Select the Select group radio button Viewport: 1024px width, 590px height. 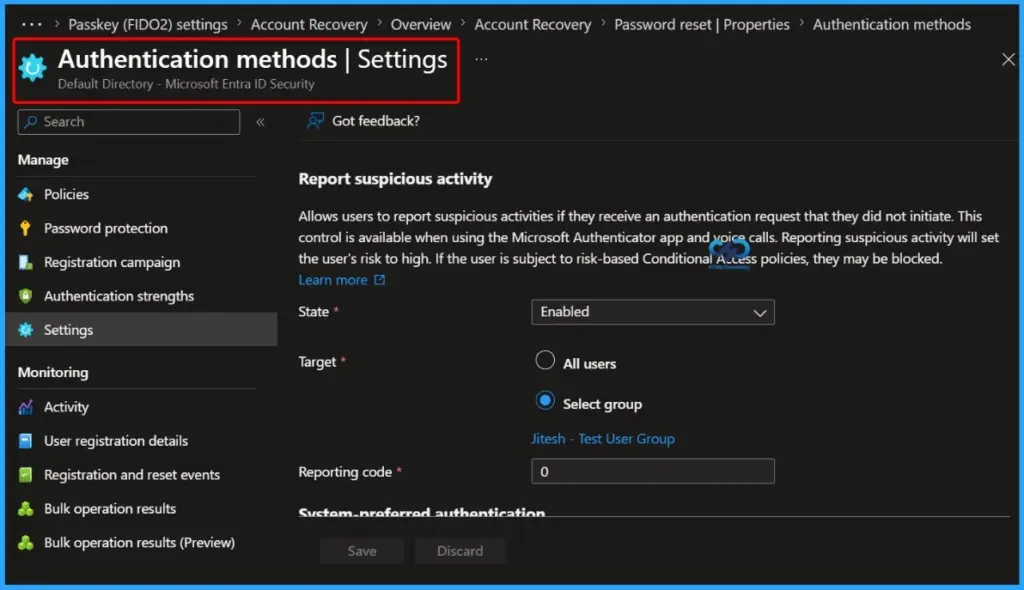point(545,401)
